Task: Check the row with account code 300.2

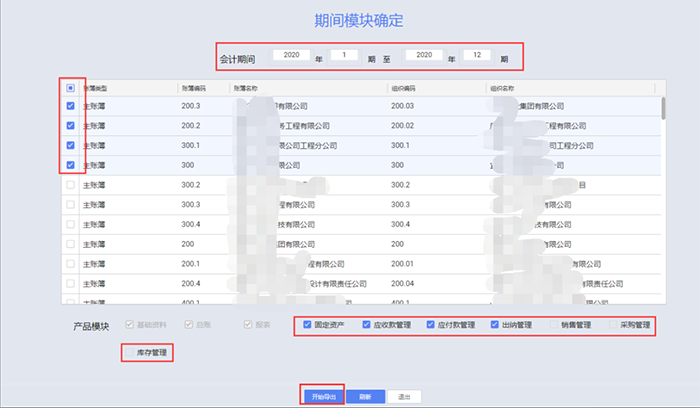Action: pyautogui.click(x=71, y=185)
